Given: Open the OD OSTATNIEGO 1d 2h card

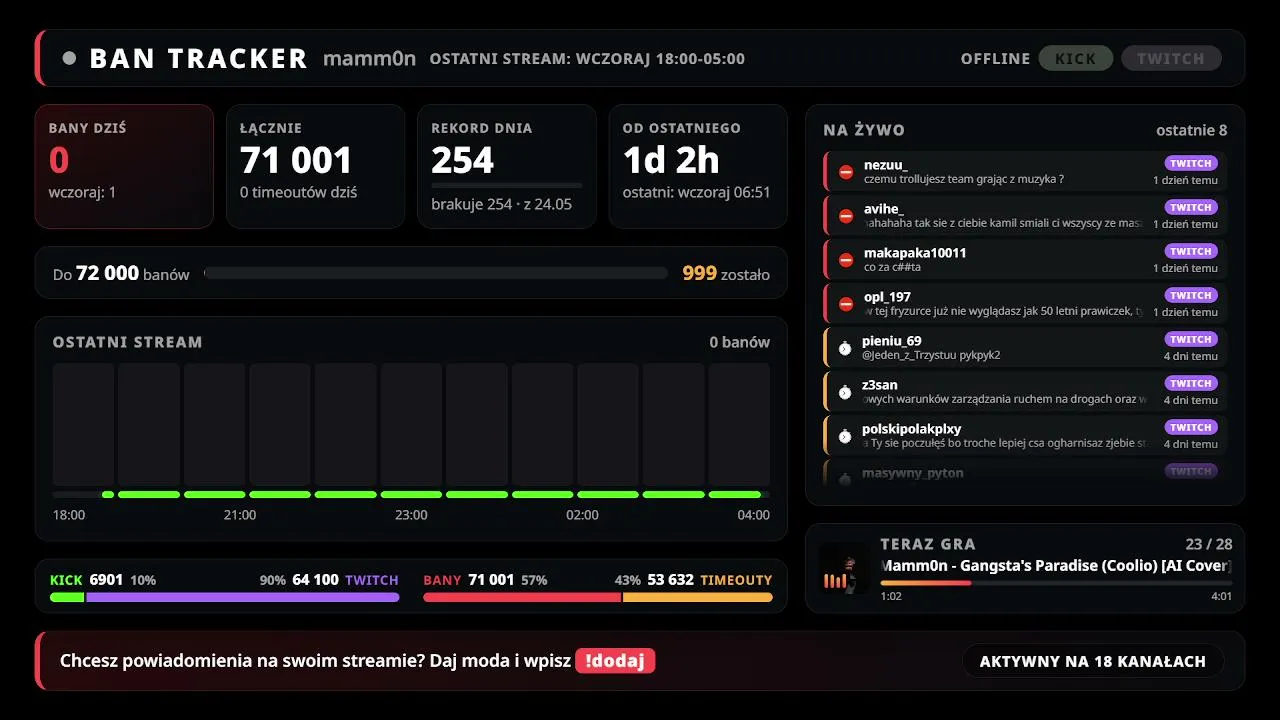Looking at the screenshot, I should (698, 167).
